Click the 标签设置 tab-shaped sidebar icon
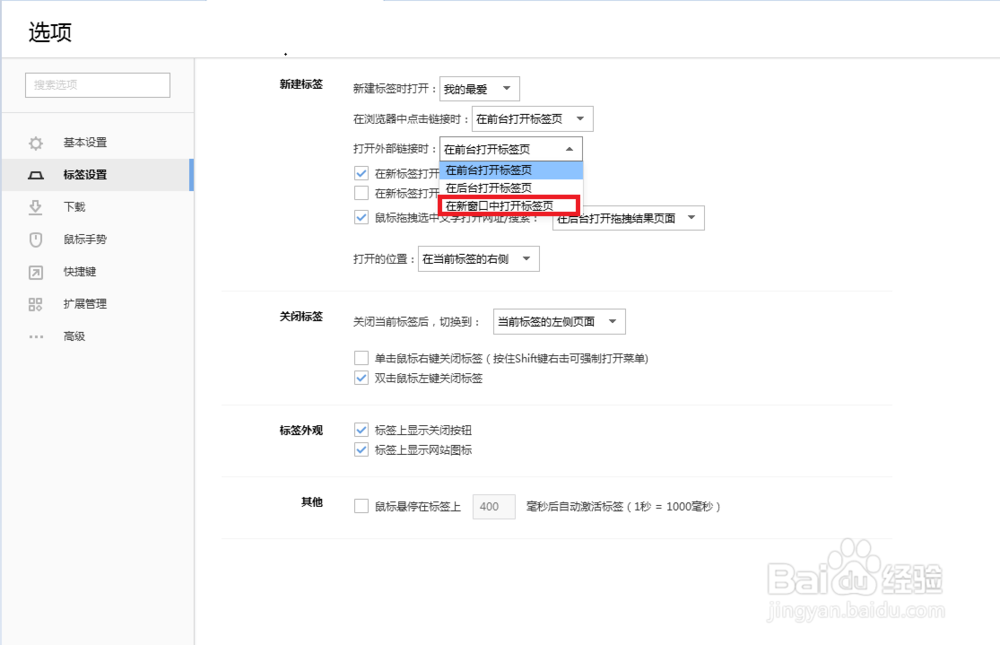This screenshot has width=1000, height=645. coord(34,174)
